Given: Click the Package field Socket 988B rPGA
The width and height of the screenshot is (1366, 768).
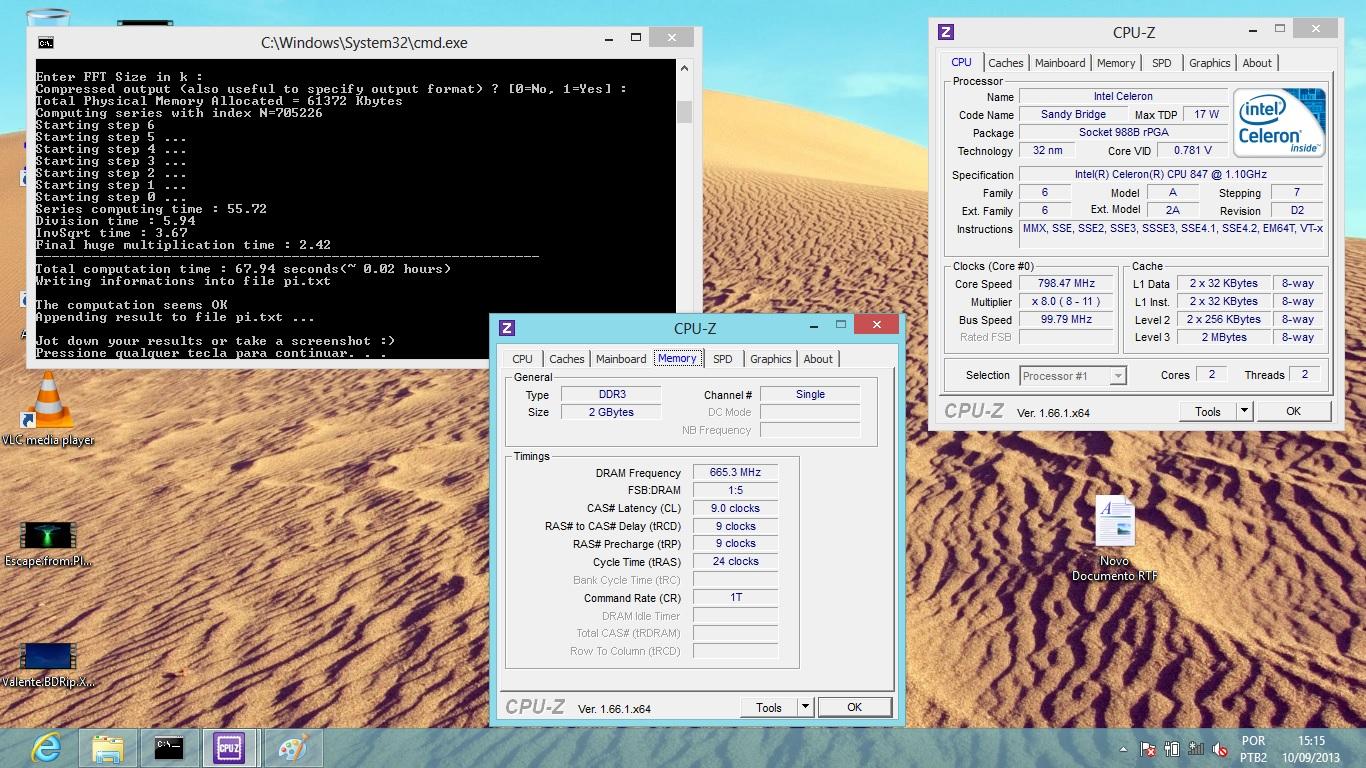Looking at the screenshot, I should click(x=1122, y=132).
